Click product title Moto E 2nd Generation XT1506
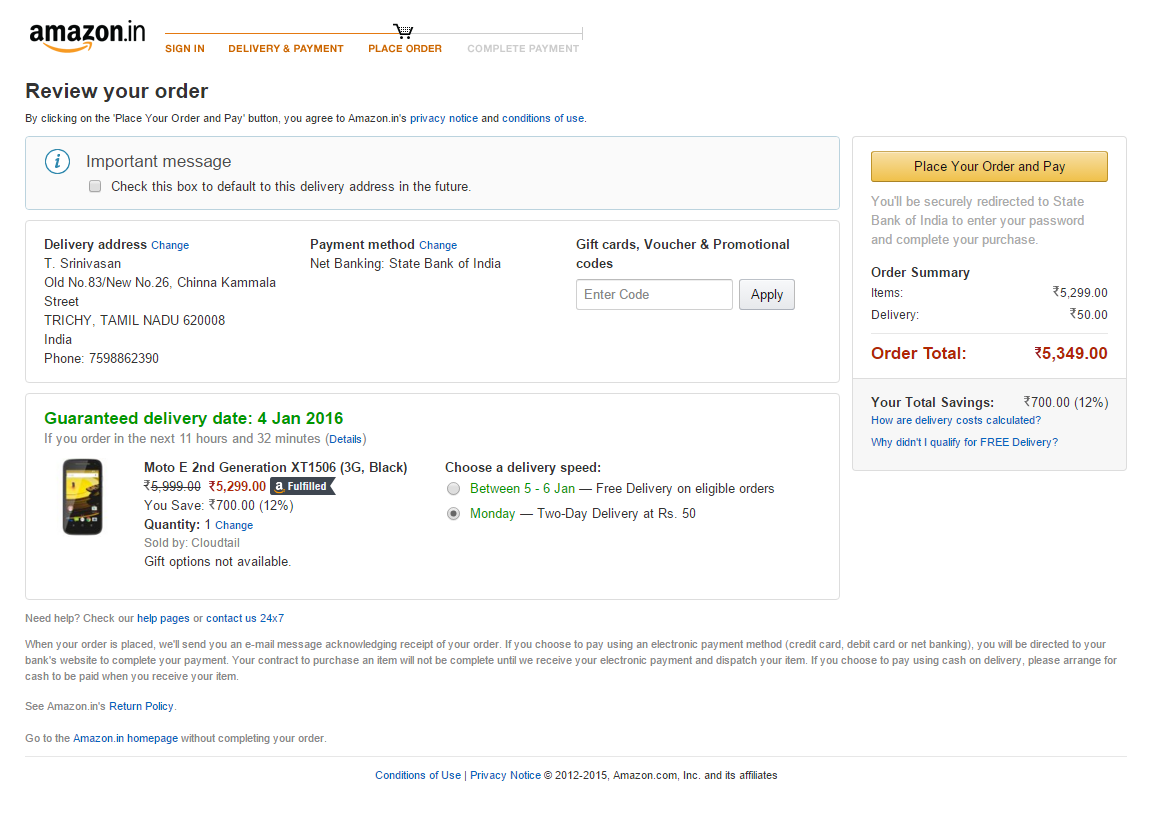 point(276,468)
